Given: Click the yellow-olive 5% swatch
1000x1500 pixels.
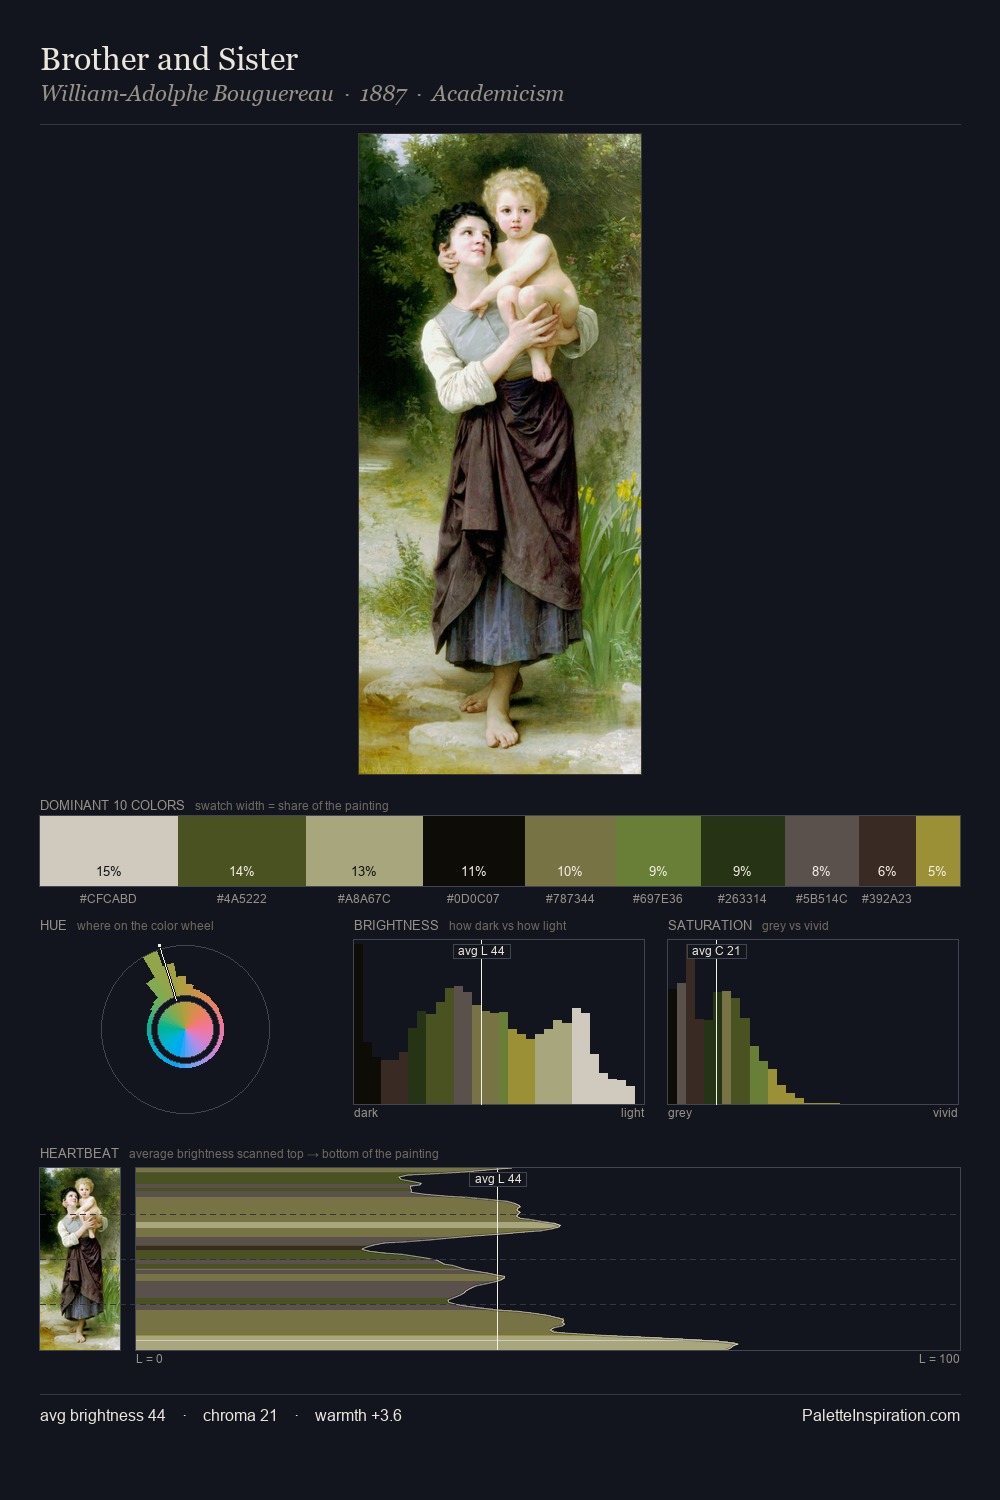Looking at the screenshot, I should 938,851.
